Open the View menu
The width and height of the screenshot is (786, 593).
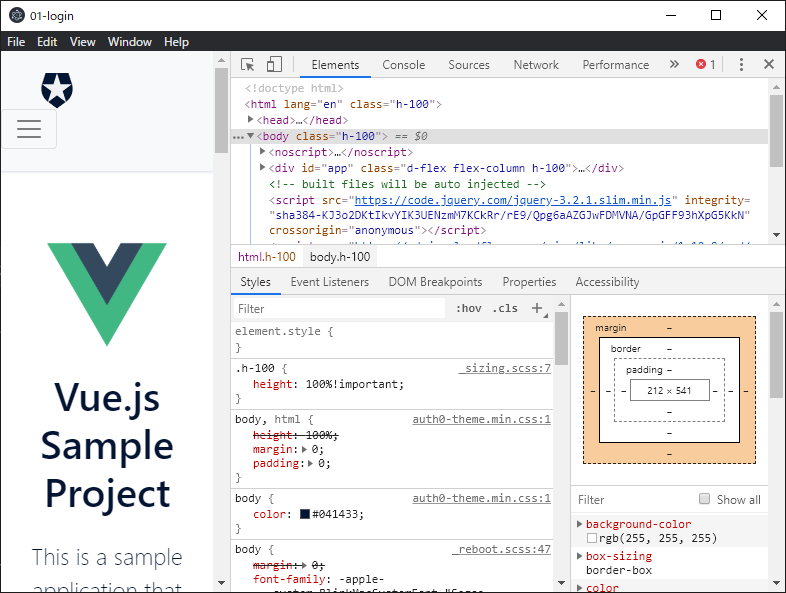[83, 42]
